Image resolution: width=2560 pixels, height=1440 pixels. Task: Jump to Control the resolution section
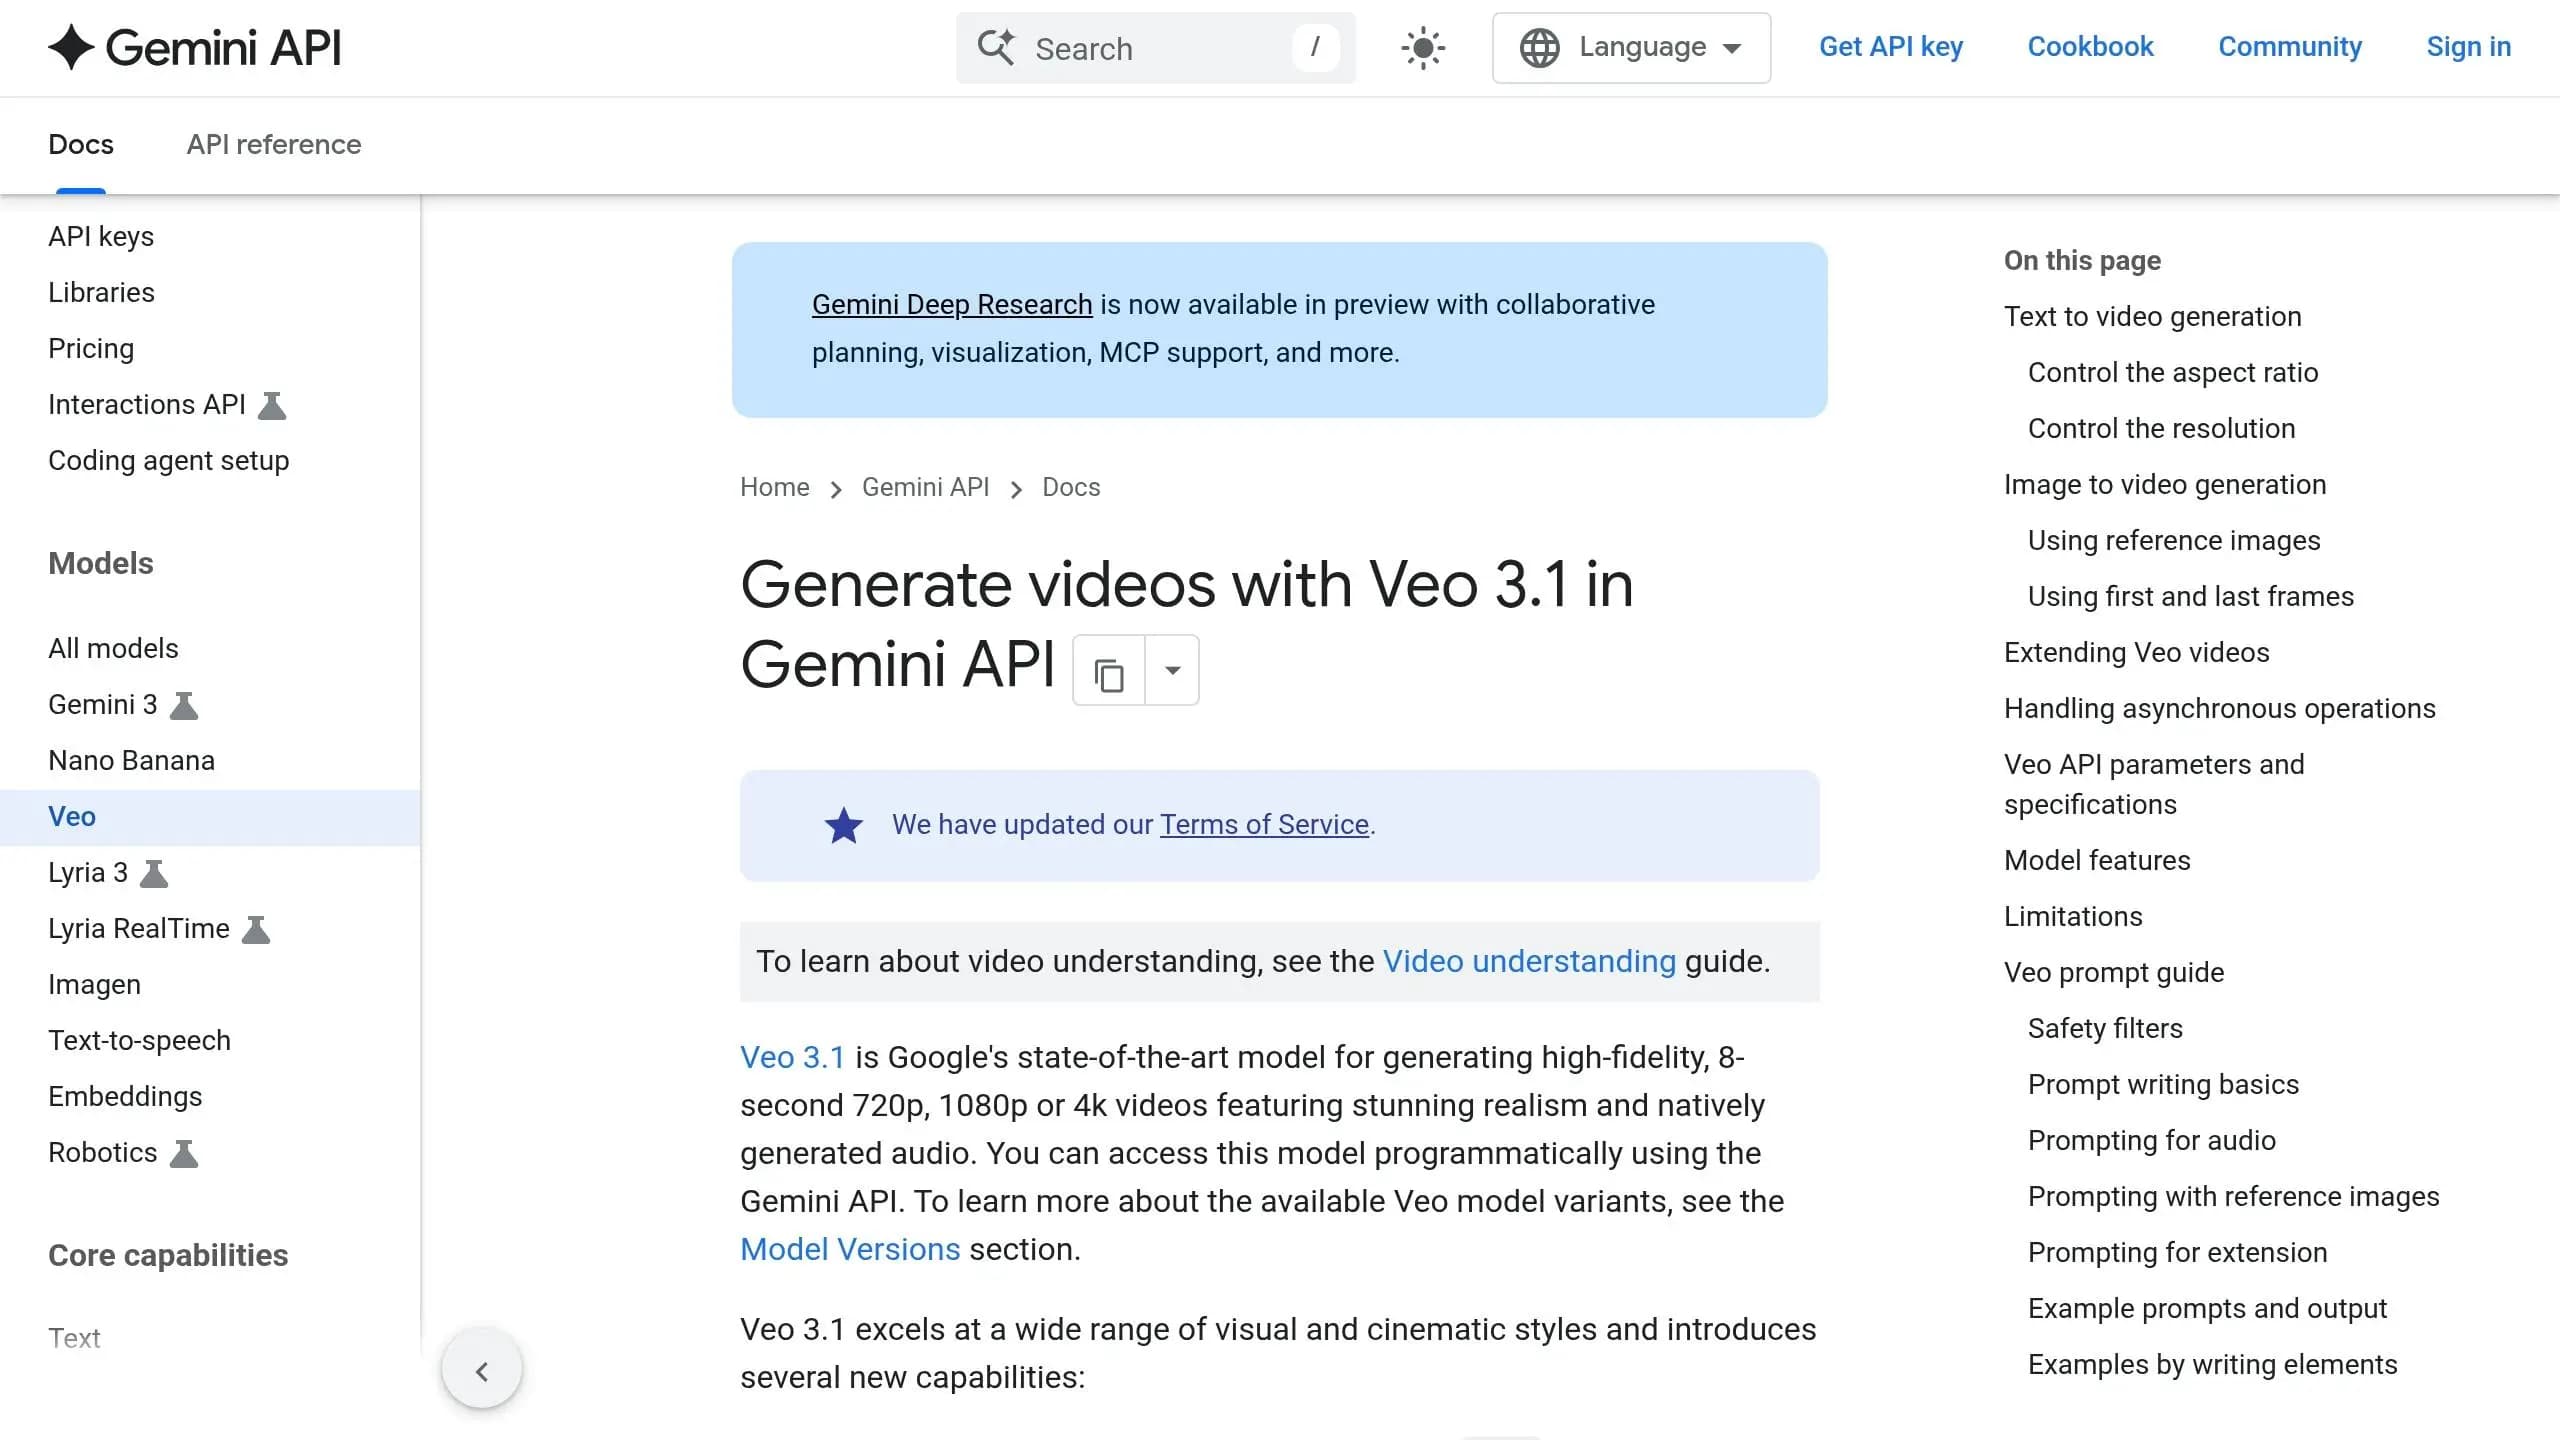[x=2161, y=429]
